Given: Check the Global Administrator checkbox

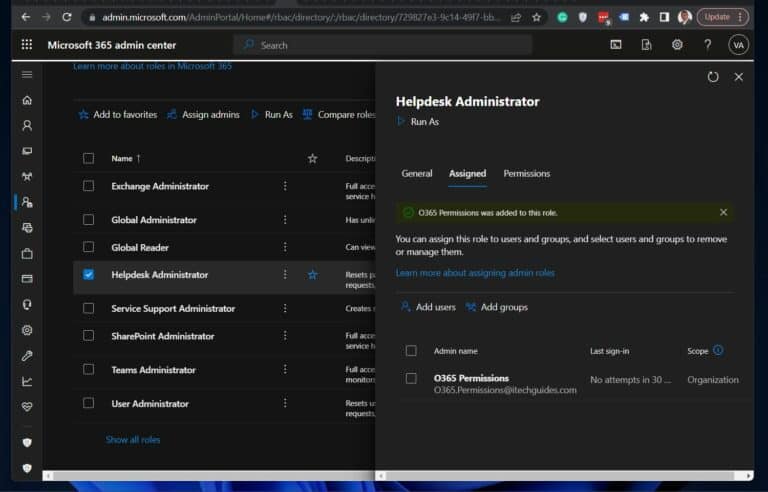Looking at the screenshot, I should point(88,219).
